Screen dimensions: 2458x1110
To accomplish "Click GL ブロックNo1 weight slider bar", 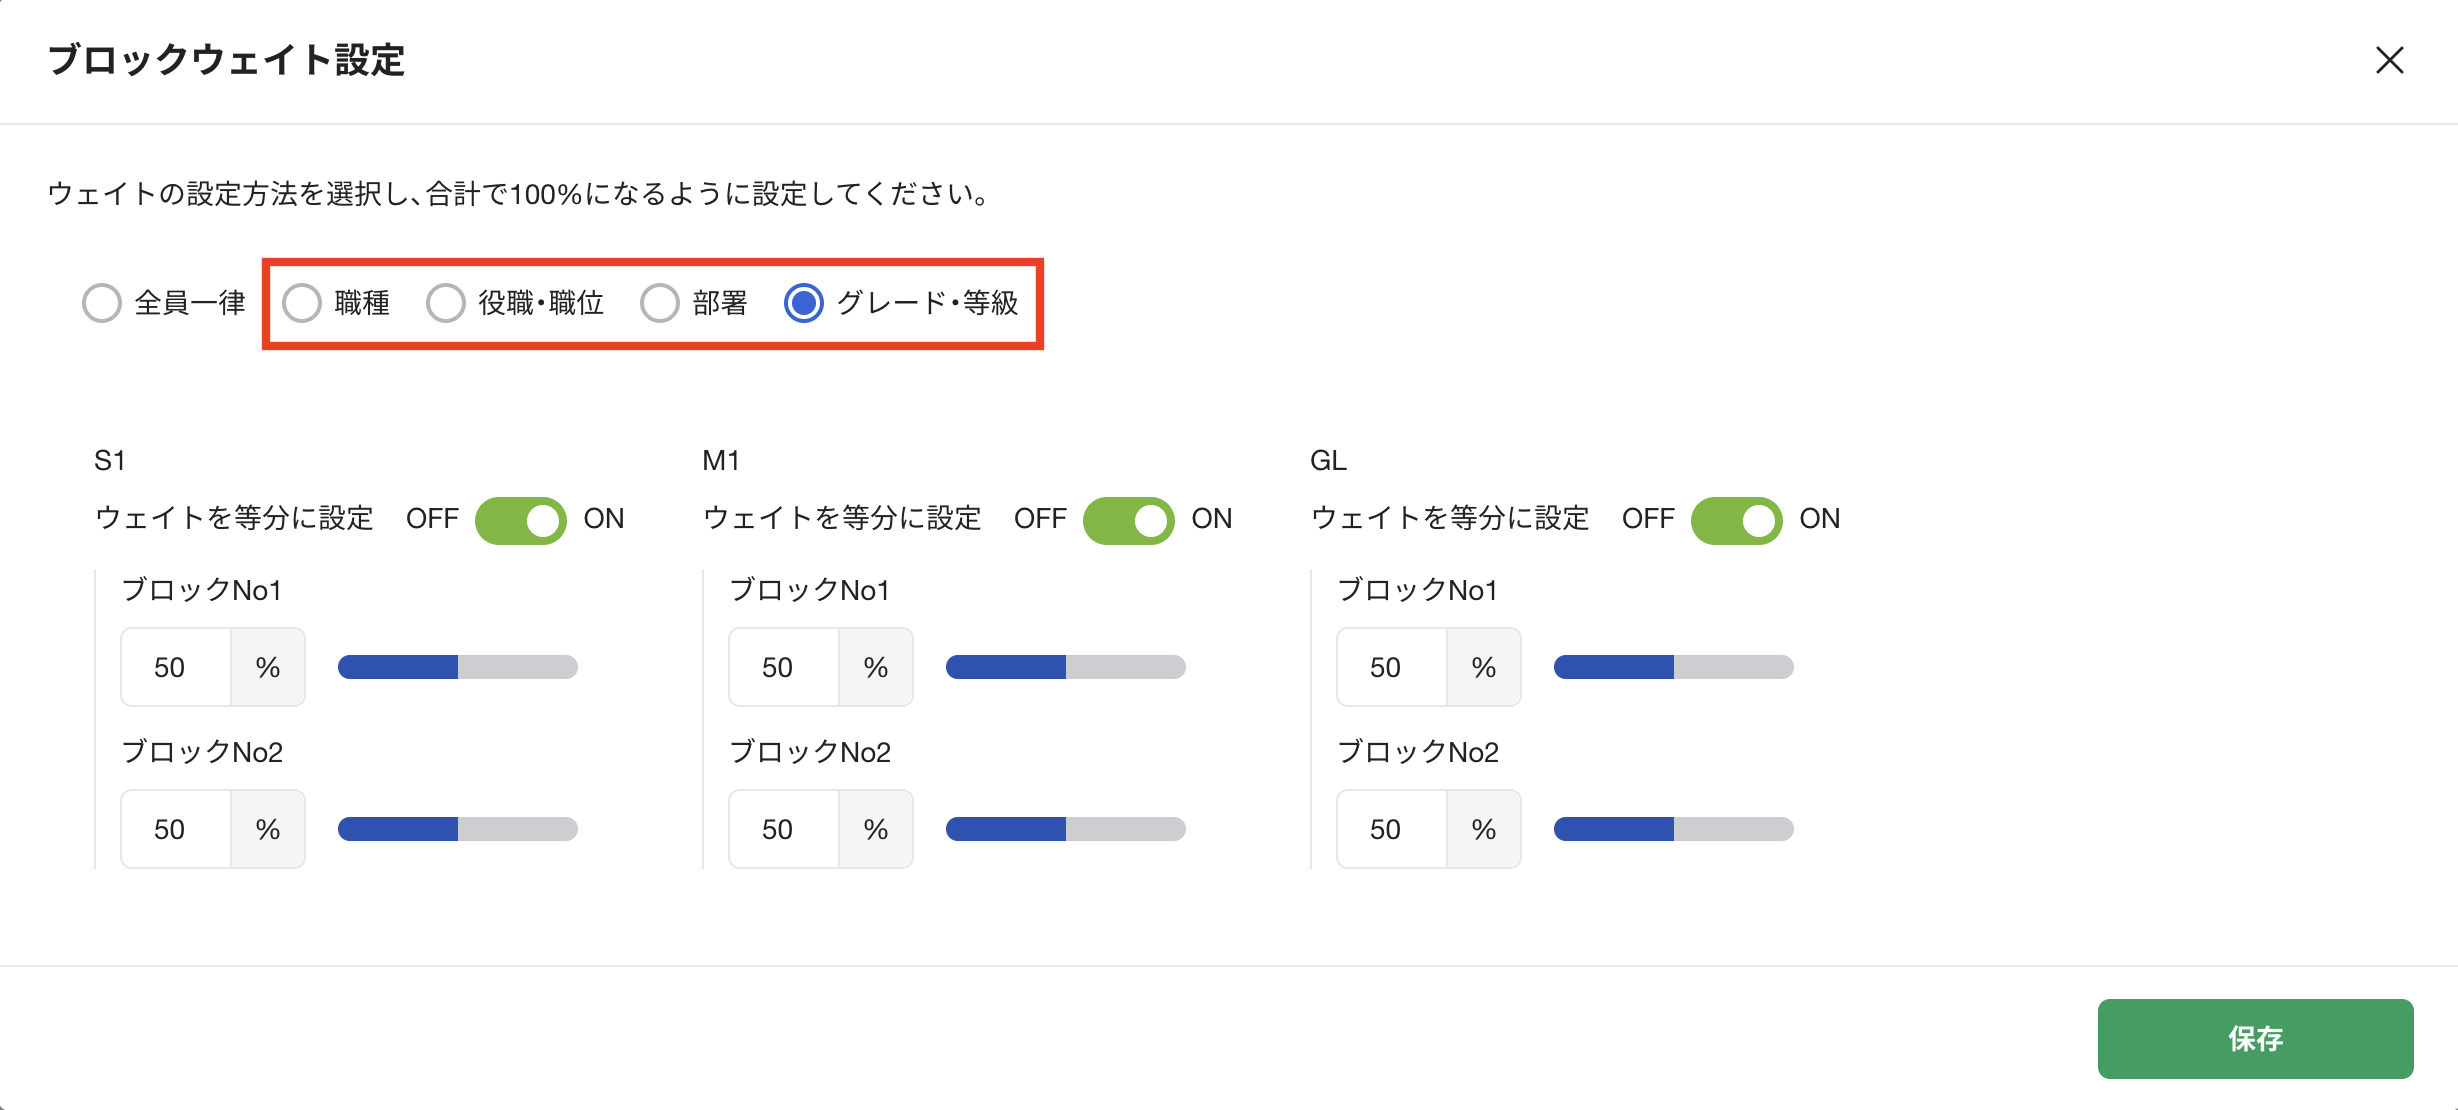I will [1674, 667].
